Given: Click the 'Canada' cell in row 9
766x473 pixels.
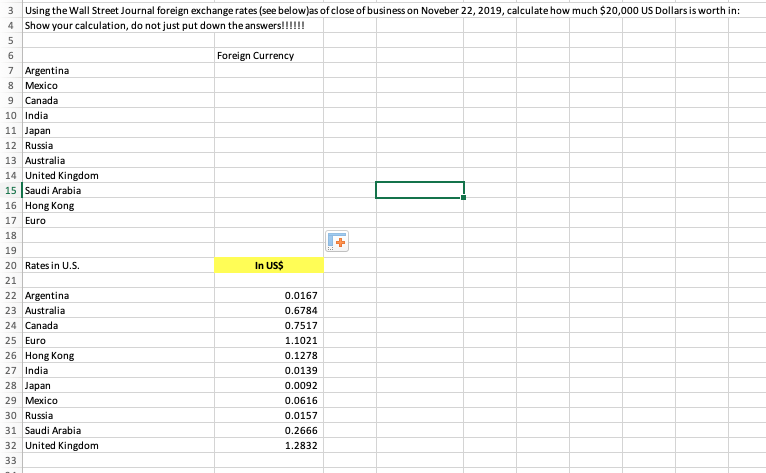Looking at the screenshot, I should click(x=118, y=101).
